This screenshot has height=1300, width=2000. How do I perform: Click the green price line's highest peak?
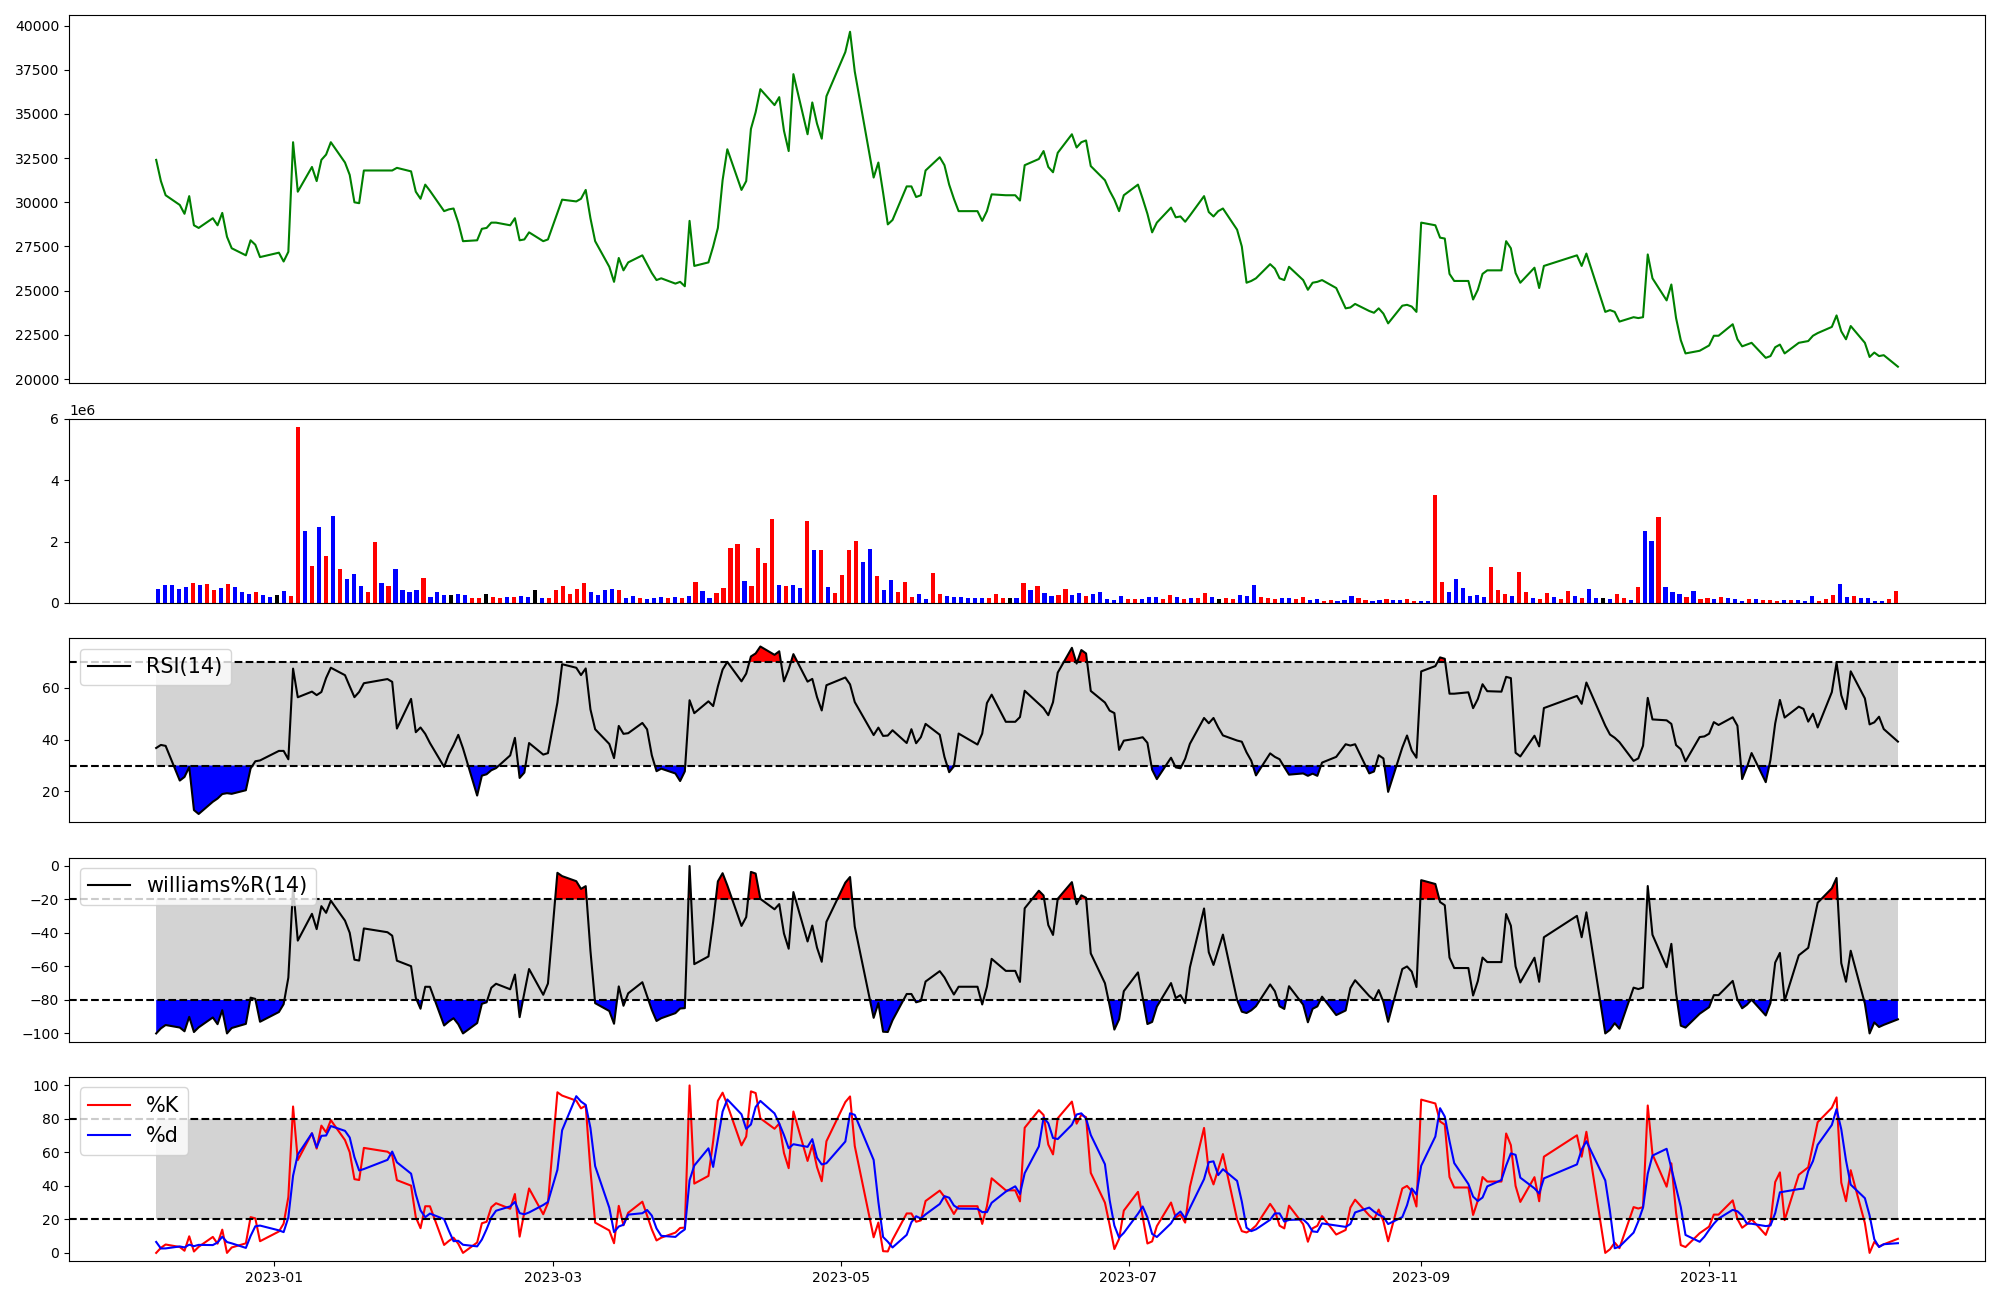850,33
